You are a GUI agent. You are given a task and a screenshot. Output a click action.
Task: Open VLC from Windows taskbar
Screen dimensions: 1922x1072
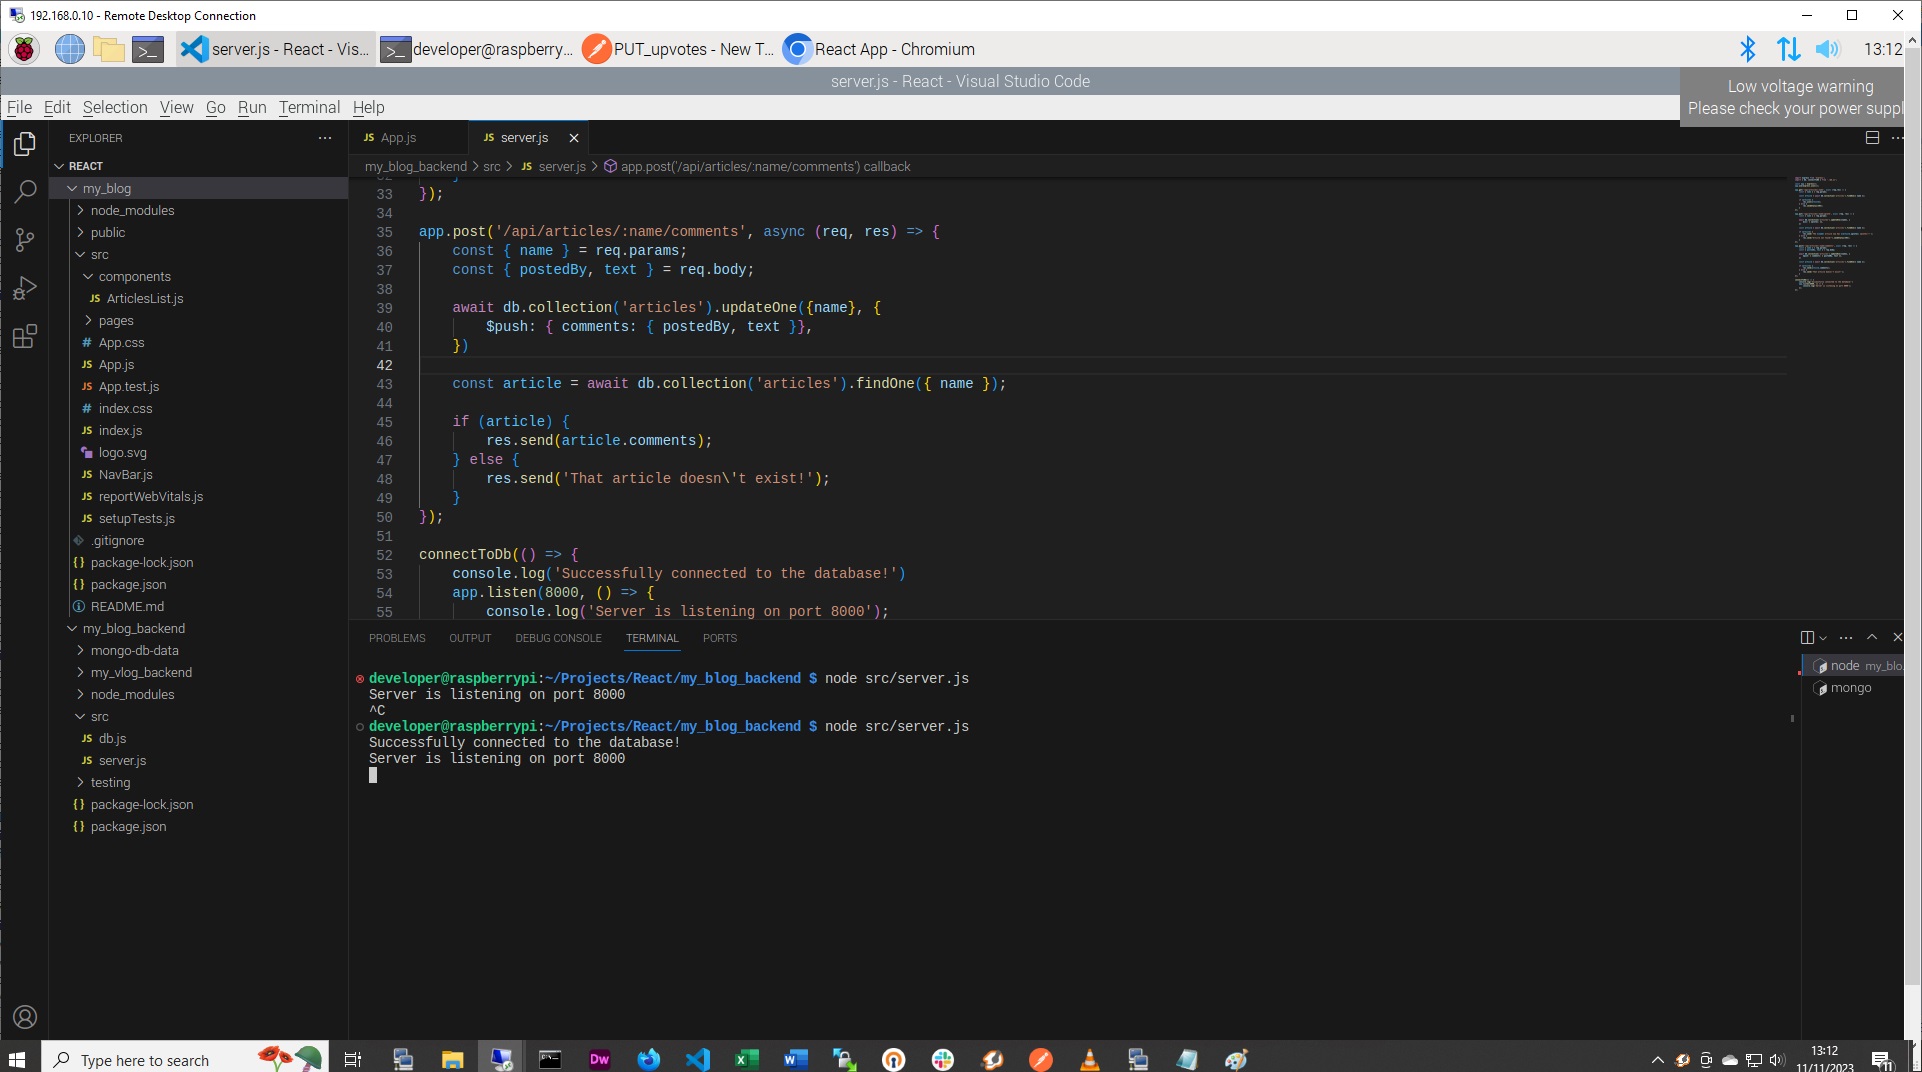[x=1090, y=1059]
